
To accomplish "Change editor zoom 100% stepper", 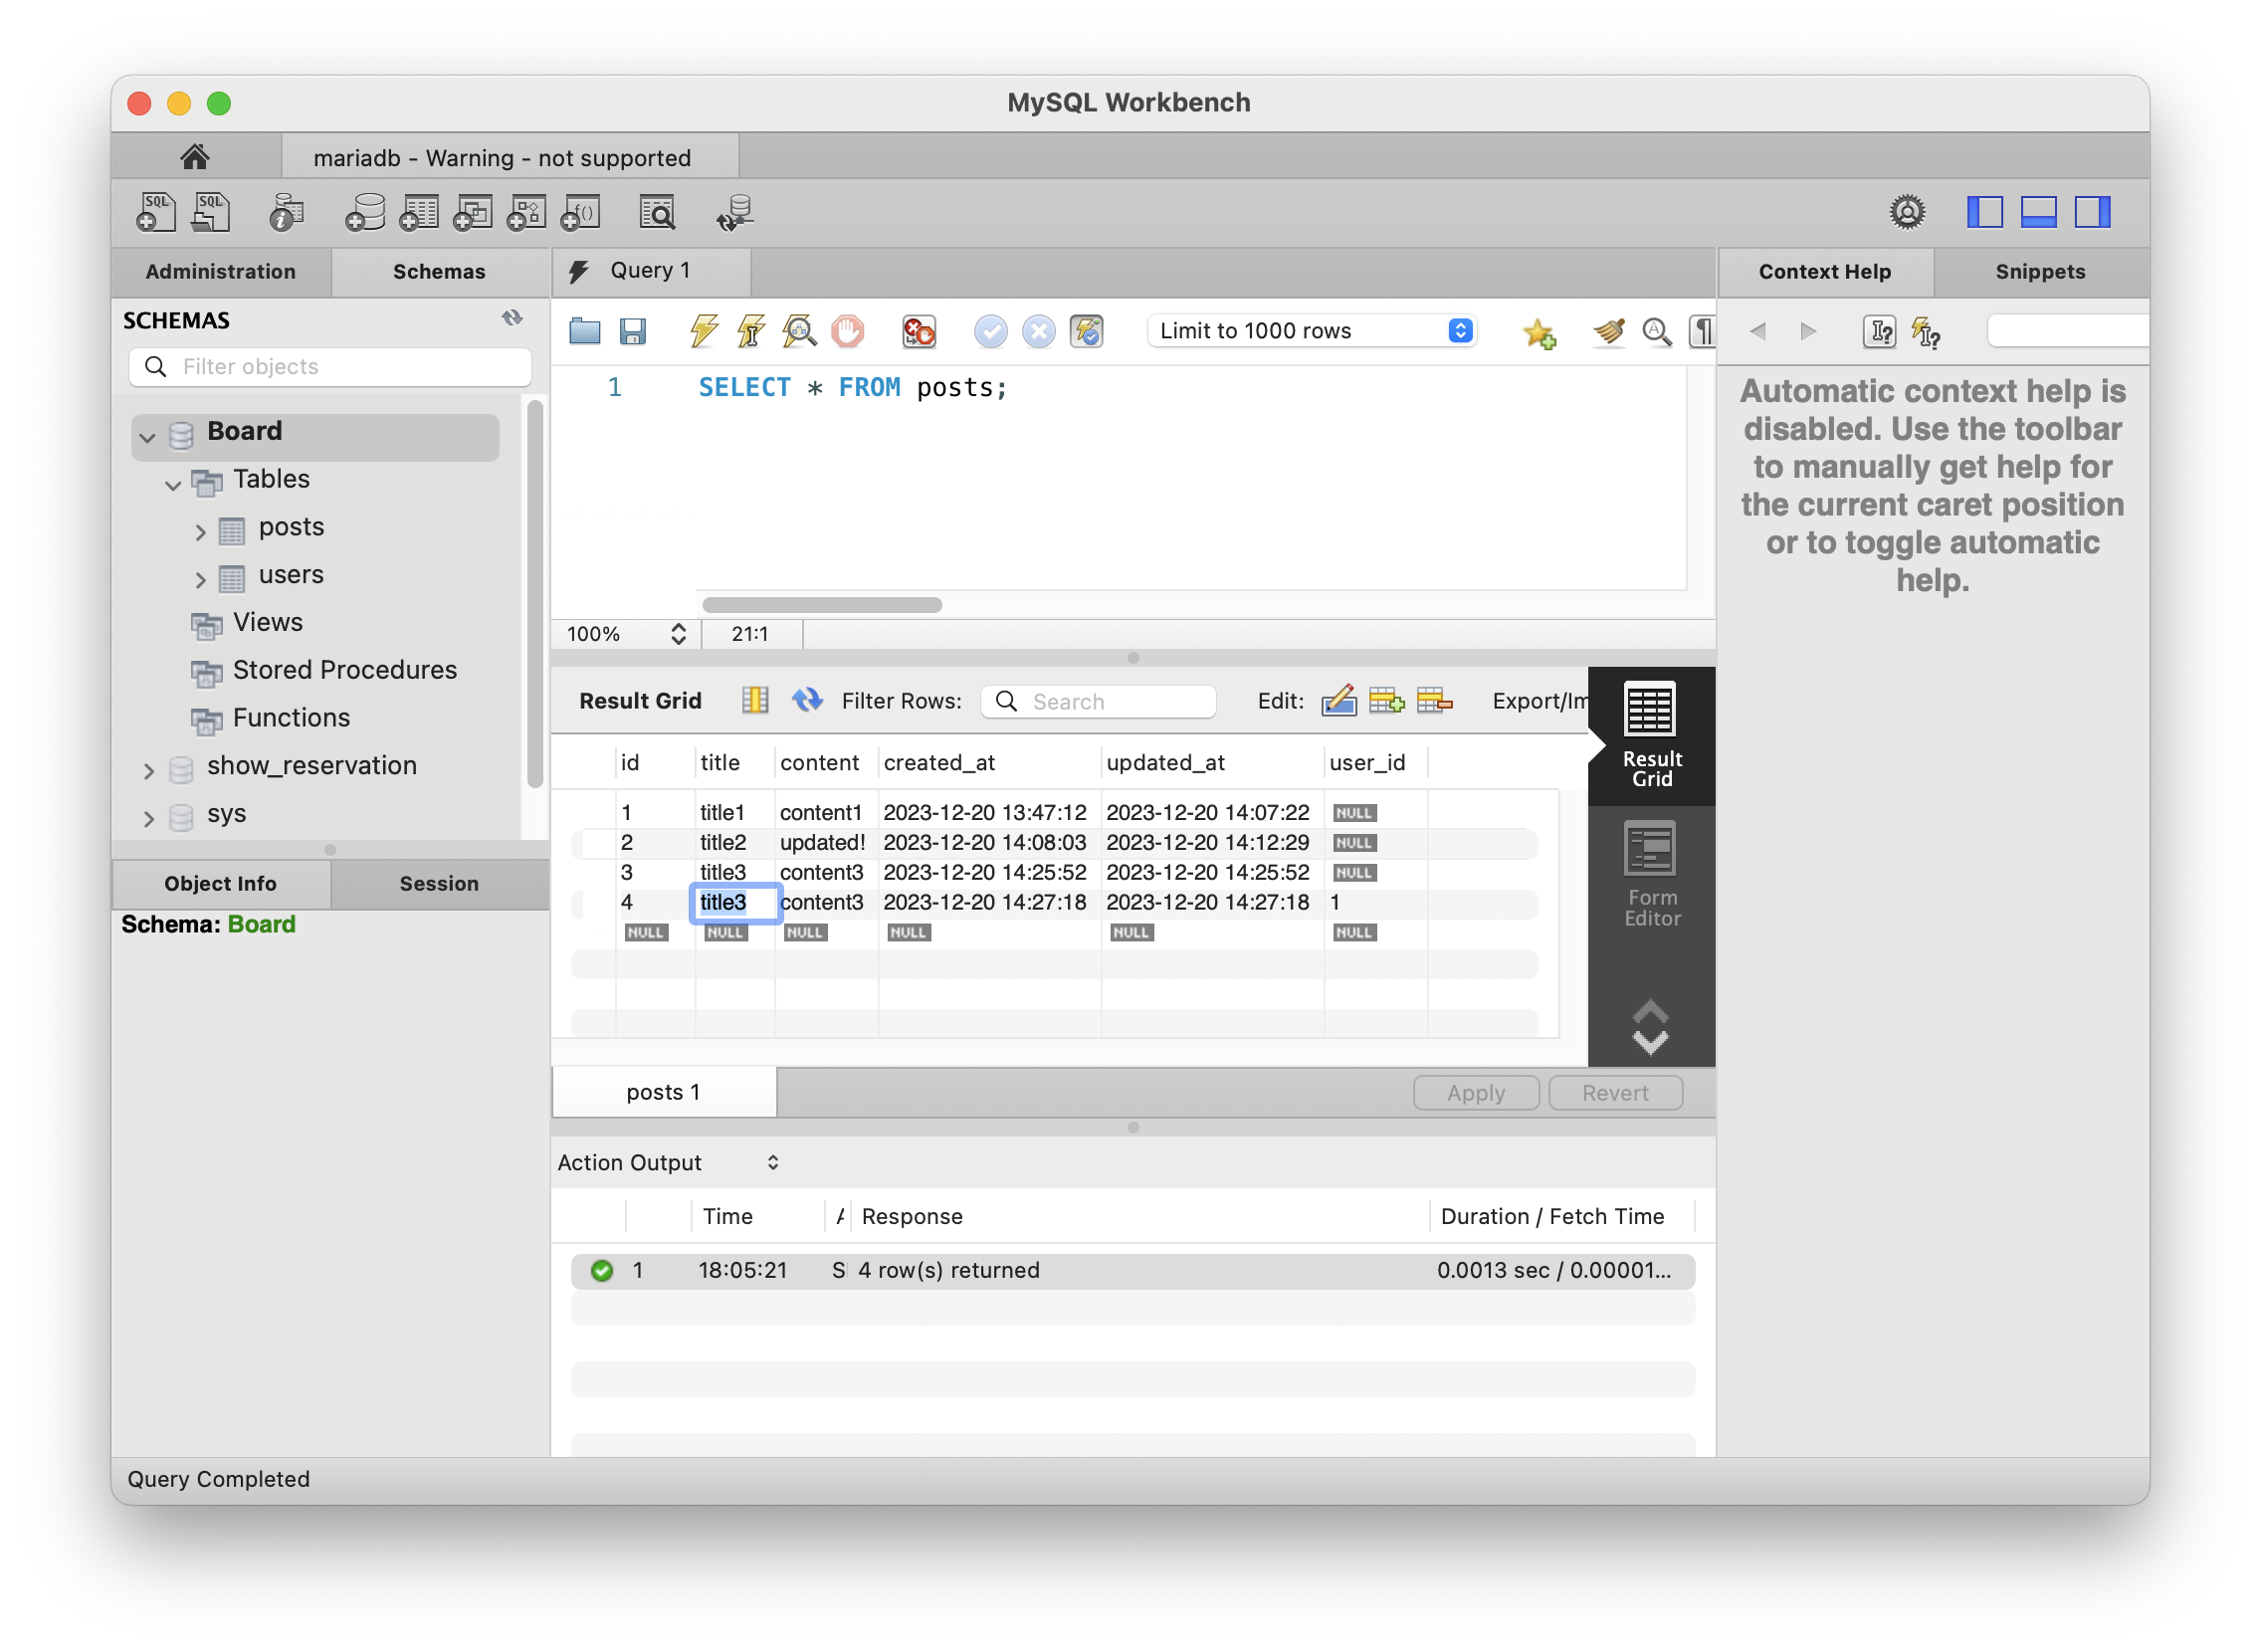I will pyautogui.click(x=678, y=634).
